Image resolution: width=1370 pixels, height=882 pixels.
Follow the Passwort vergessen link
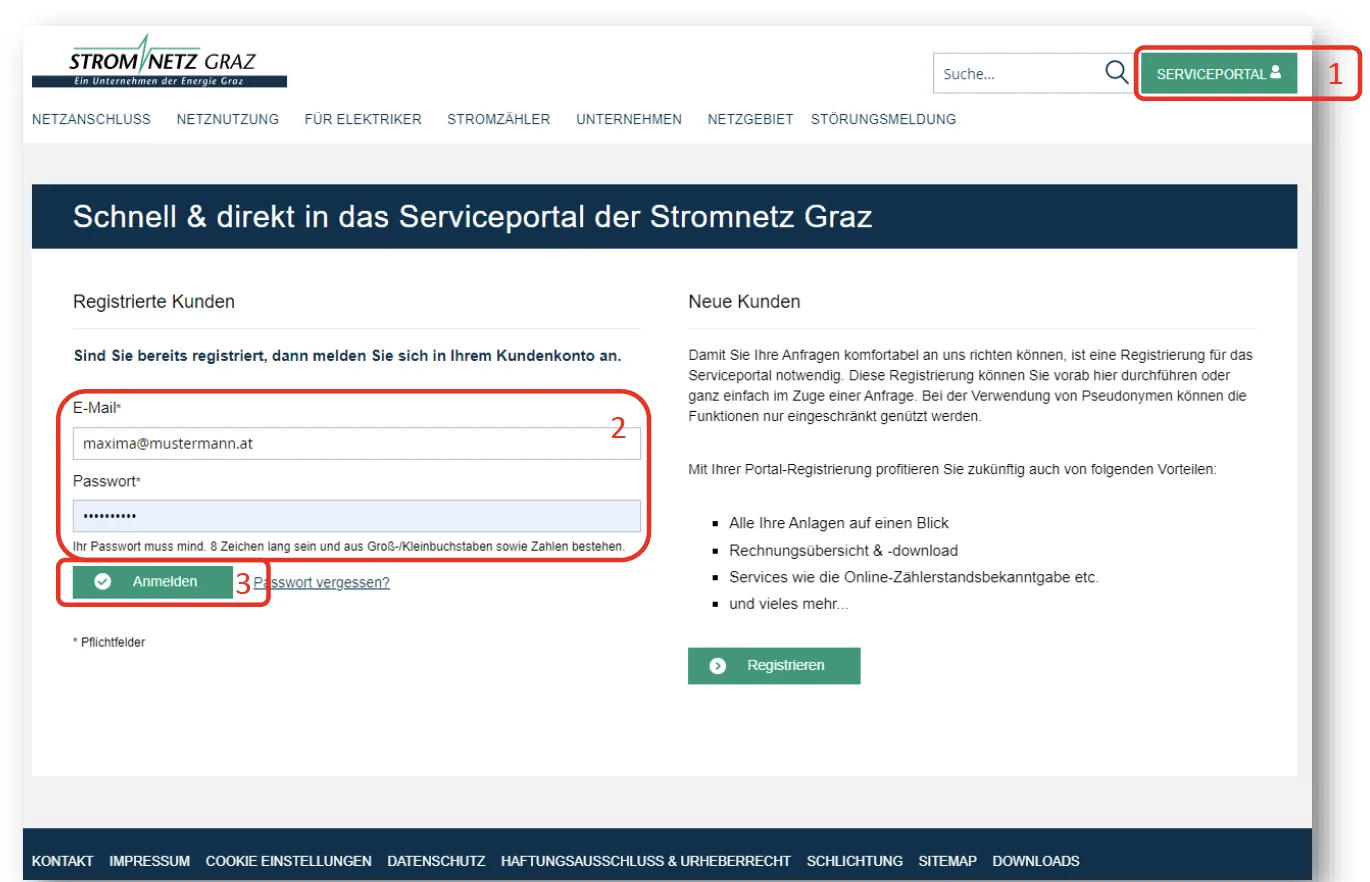321,582
